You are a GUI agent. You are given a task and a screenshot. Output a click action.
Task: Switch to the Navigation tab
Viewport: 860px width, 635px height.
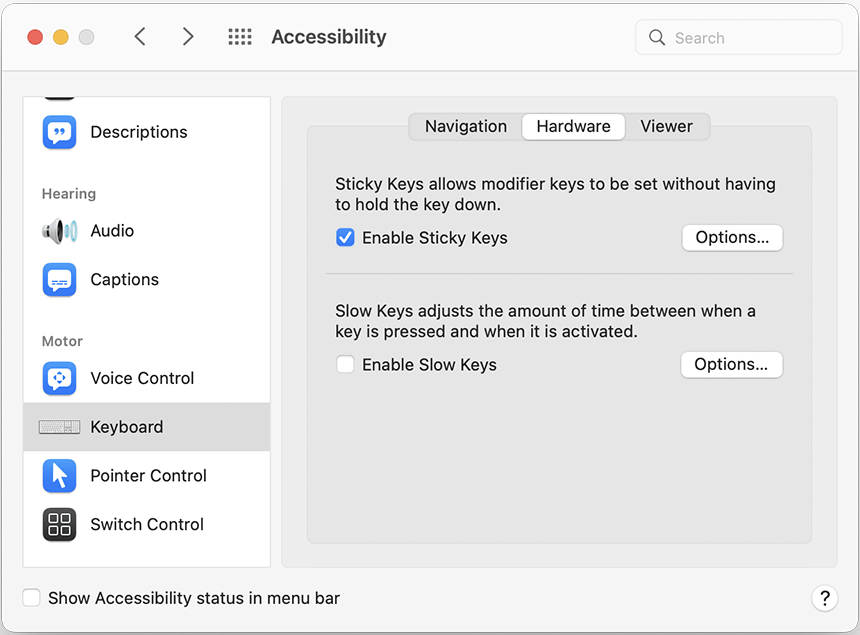coord(466,127)
